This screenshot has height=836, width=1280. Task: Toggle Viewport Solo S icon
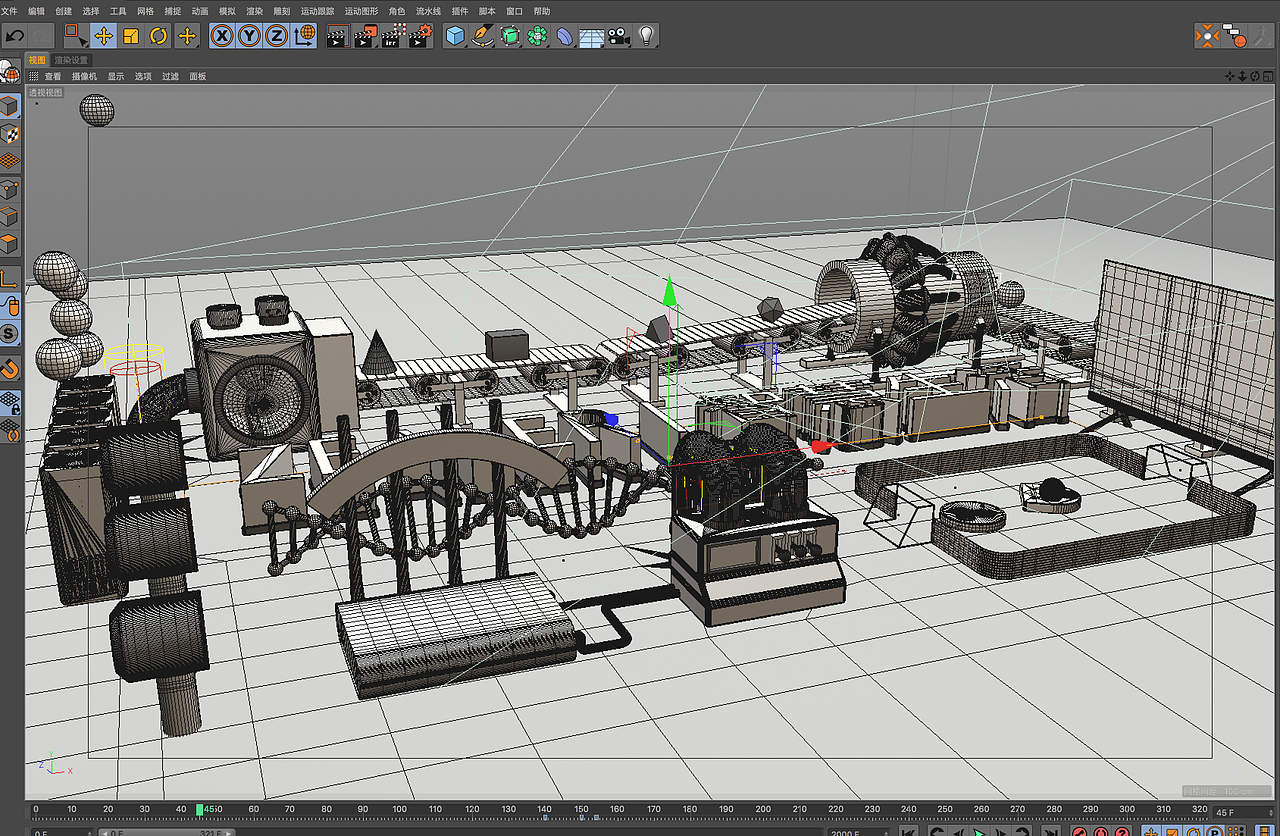tap(10, 333)
